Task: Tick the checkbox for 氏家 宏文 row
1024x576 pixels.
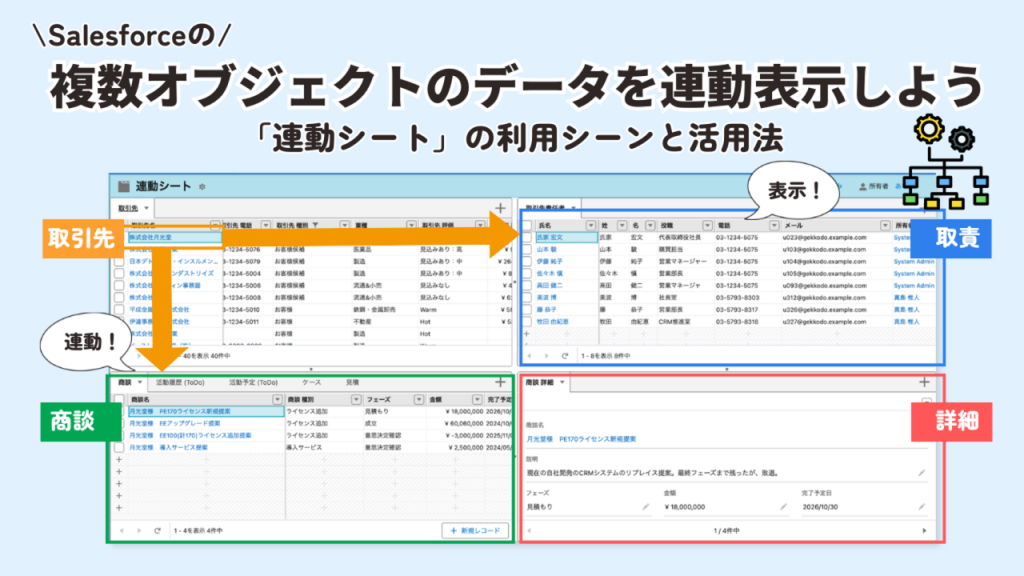Action: [x=527, y=238]
